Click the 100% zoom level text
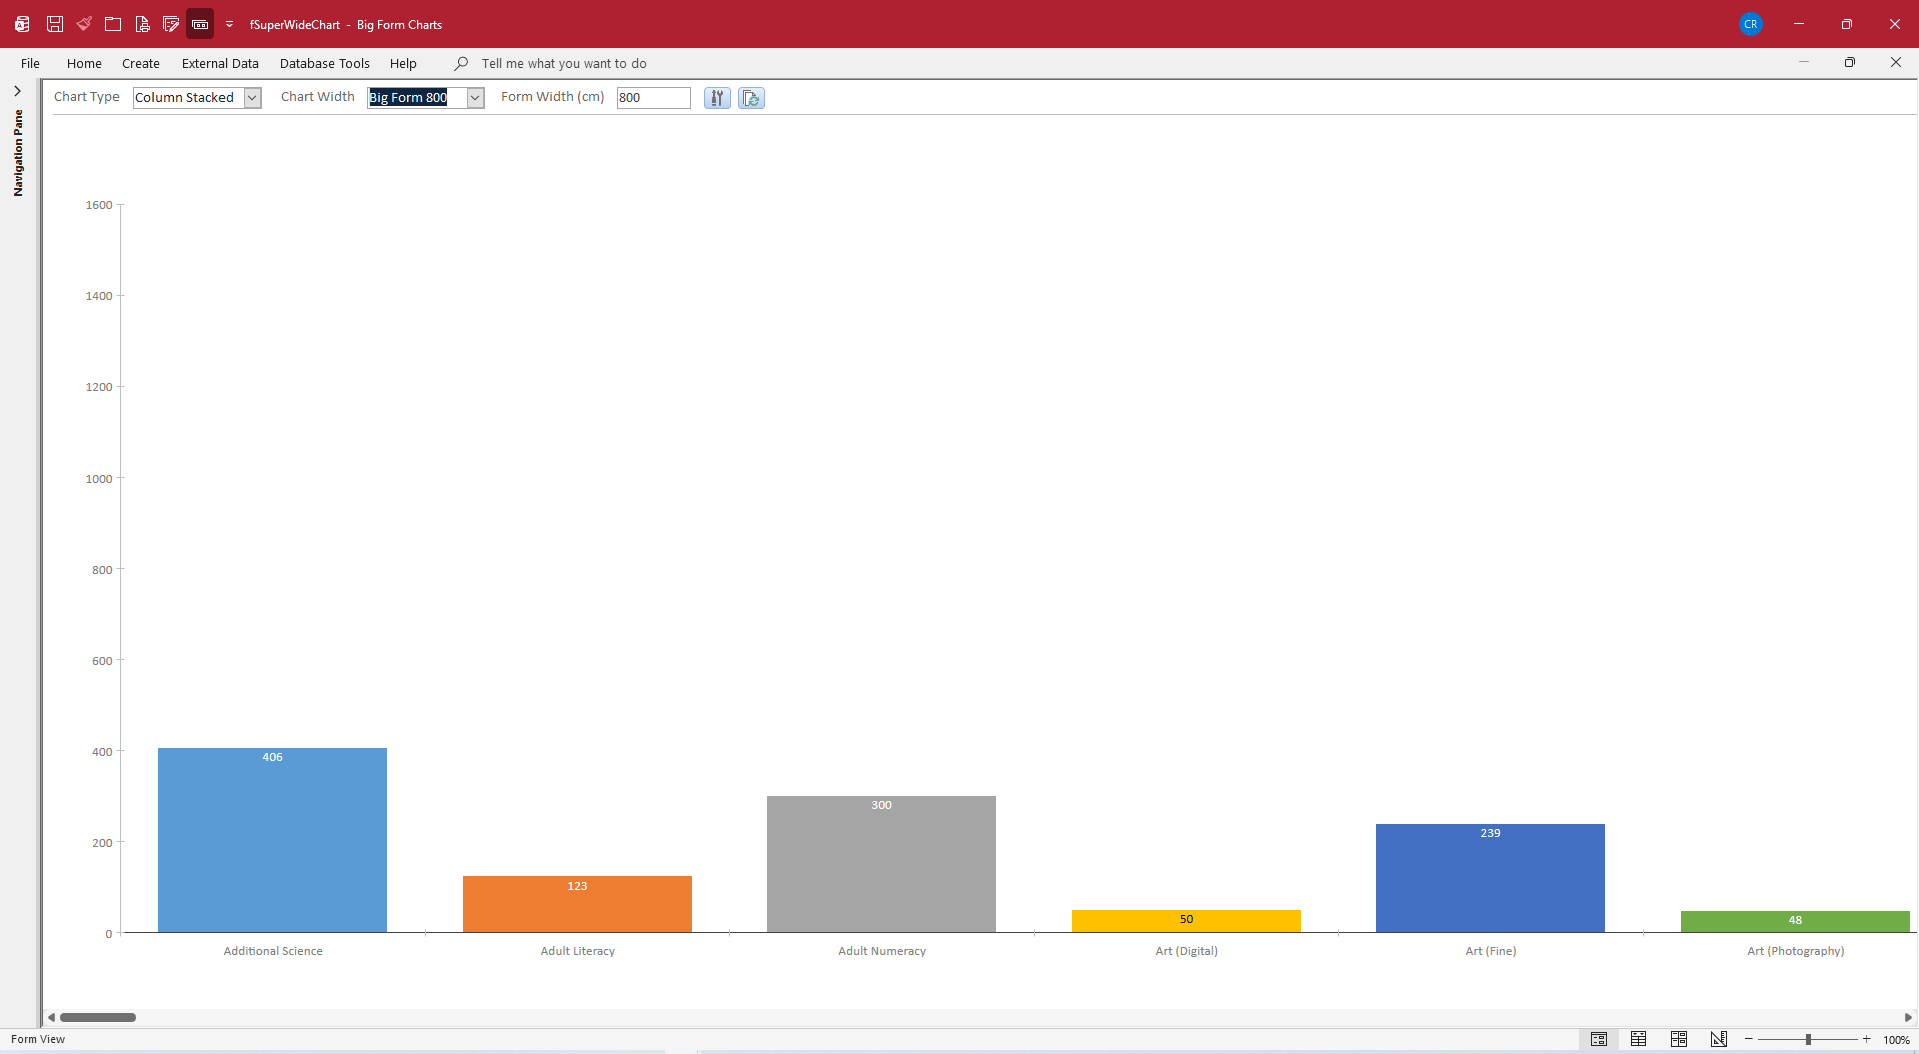1919x1054 pixels. pyautogui.click(x=1896, y=1040)
